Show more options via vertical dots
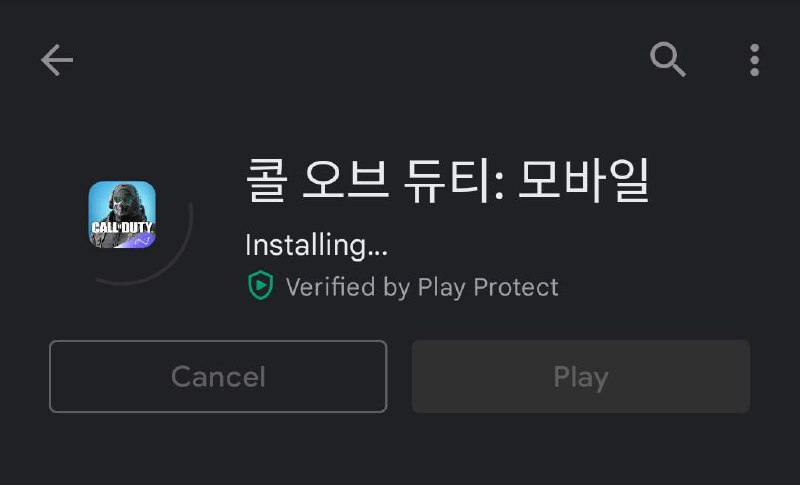Screen dimensions: 800x485 [x=755, y=60]
